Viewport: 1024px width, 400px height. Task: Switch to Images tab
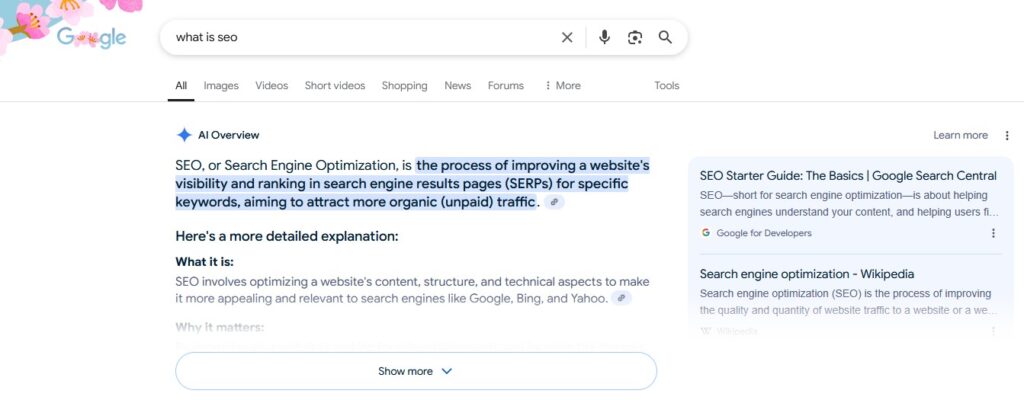pyautogui.click(x=221, y=86)
